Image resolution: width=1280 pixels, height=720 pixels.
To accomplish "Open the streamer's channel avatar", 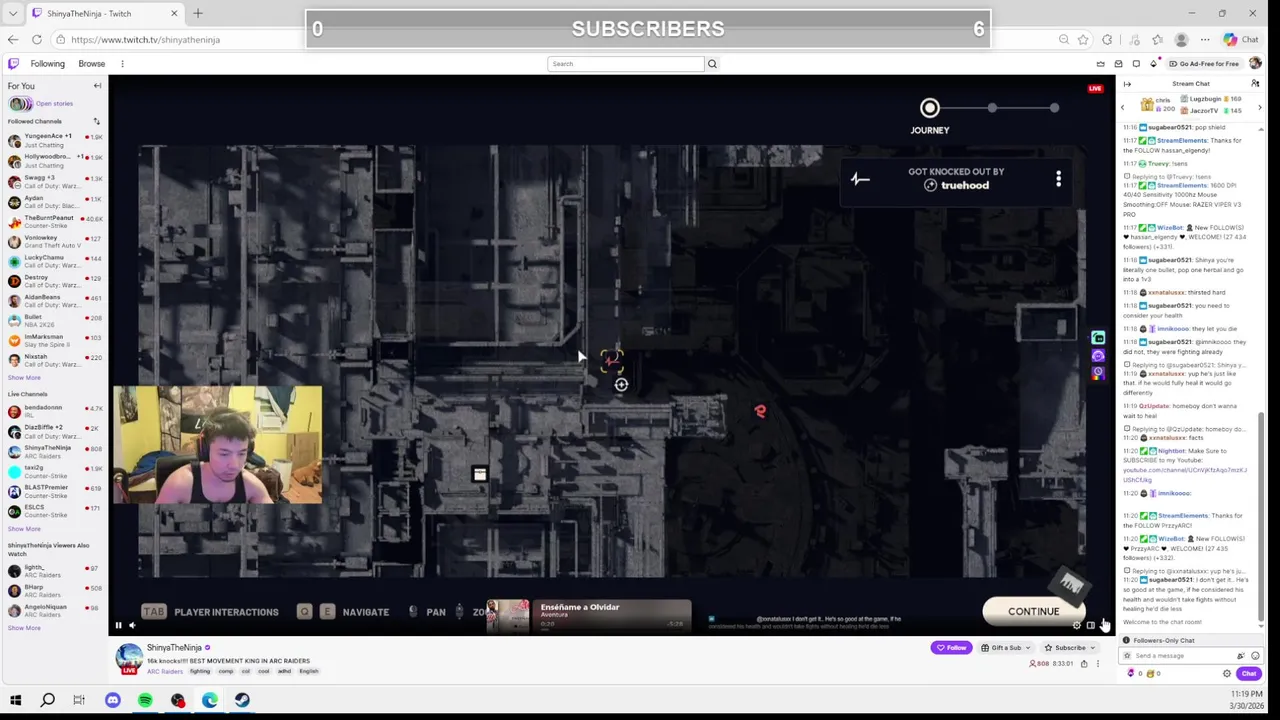I will click(x=128, y=658).
